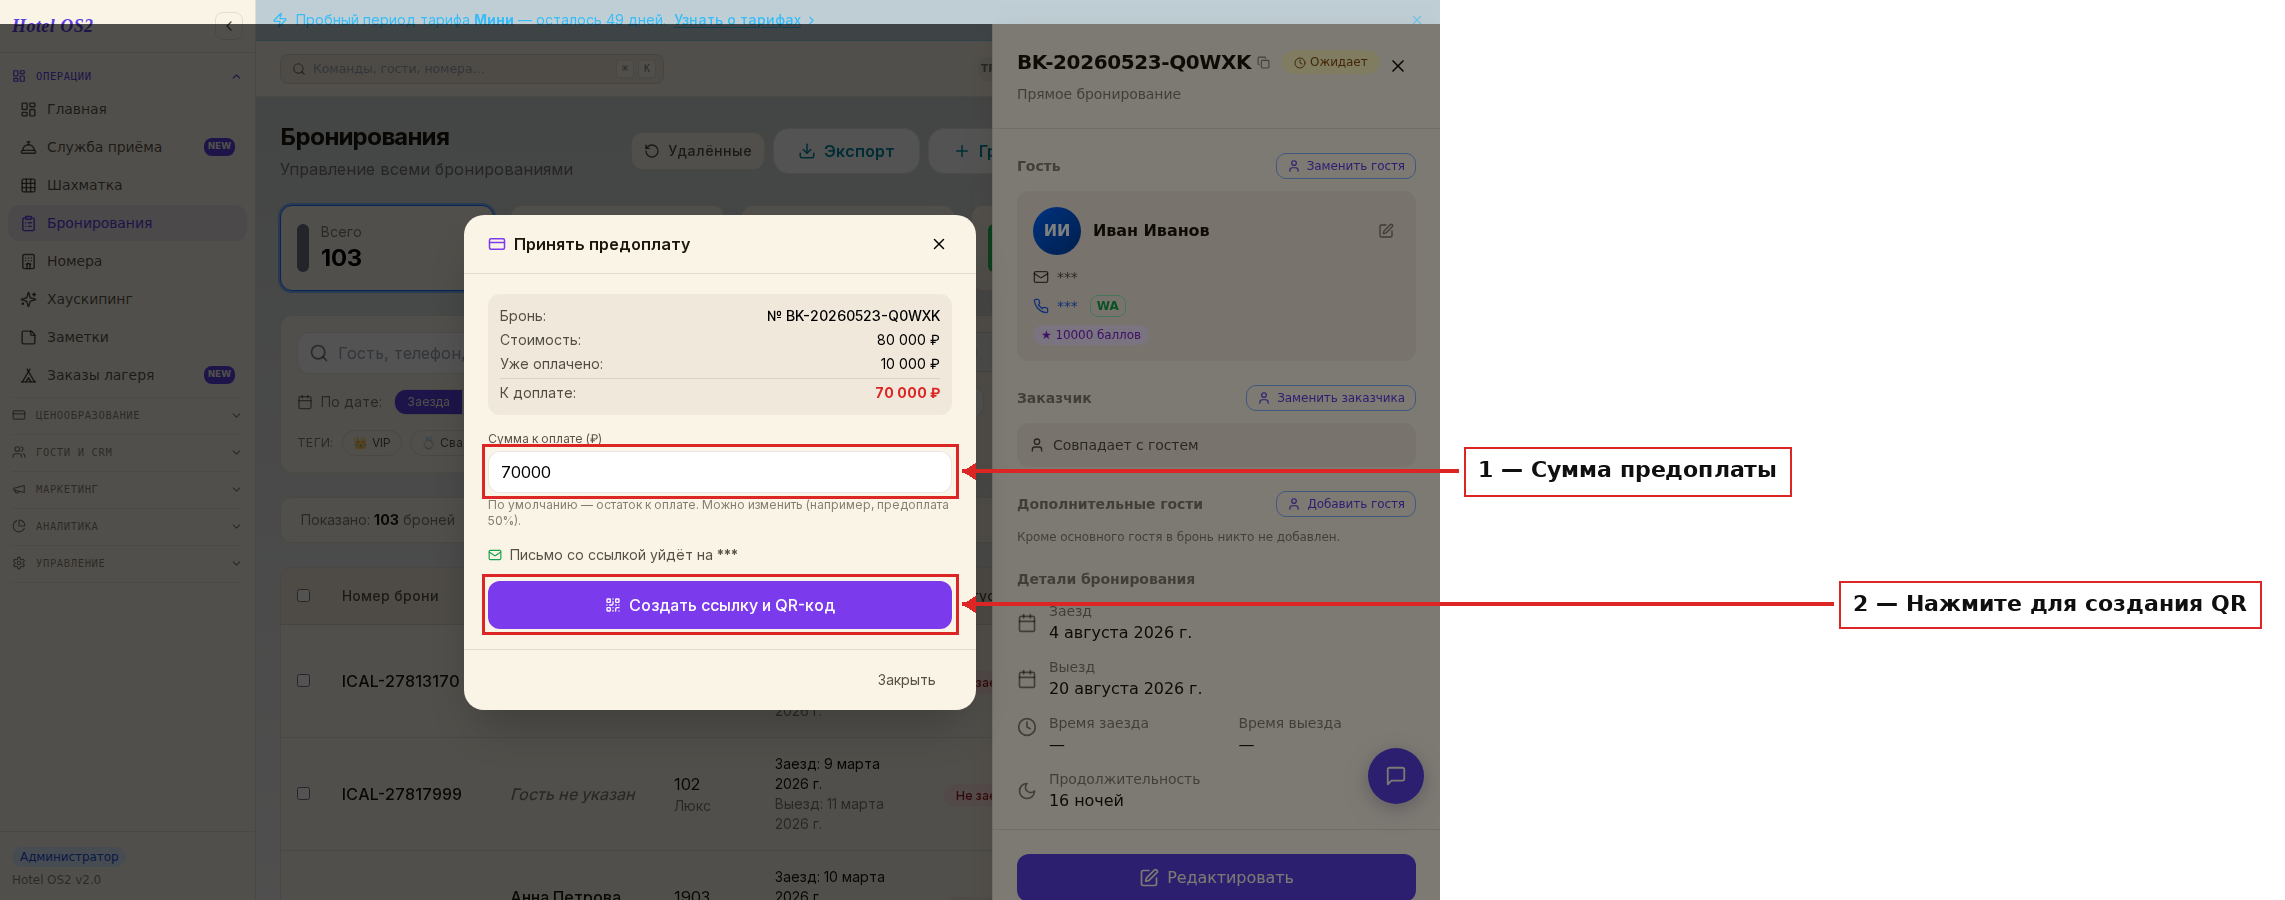Screen dimensions: 2285x900
Task: Click Совпадает с гостем field
Action: click(x=1216, y=445)
